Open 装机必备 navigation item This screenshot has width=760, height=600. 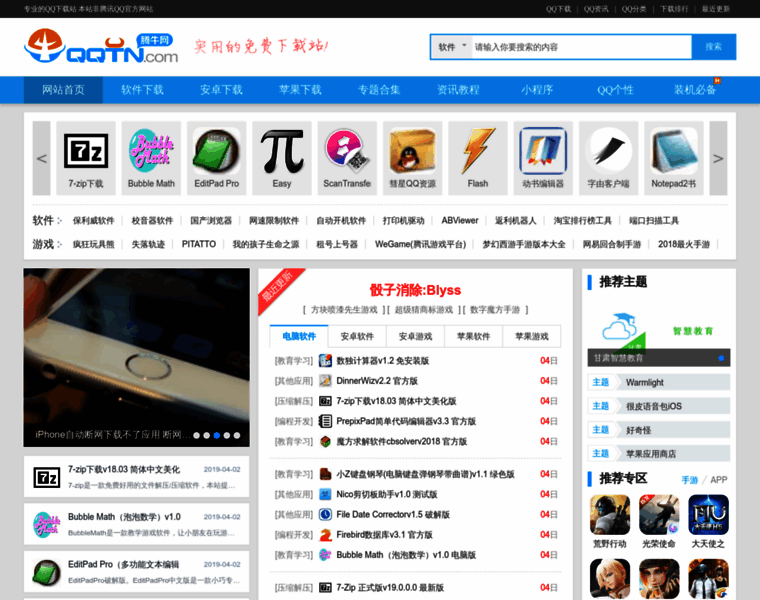[x=695, y=90]
